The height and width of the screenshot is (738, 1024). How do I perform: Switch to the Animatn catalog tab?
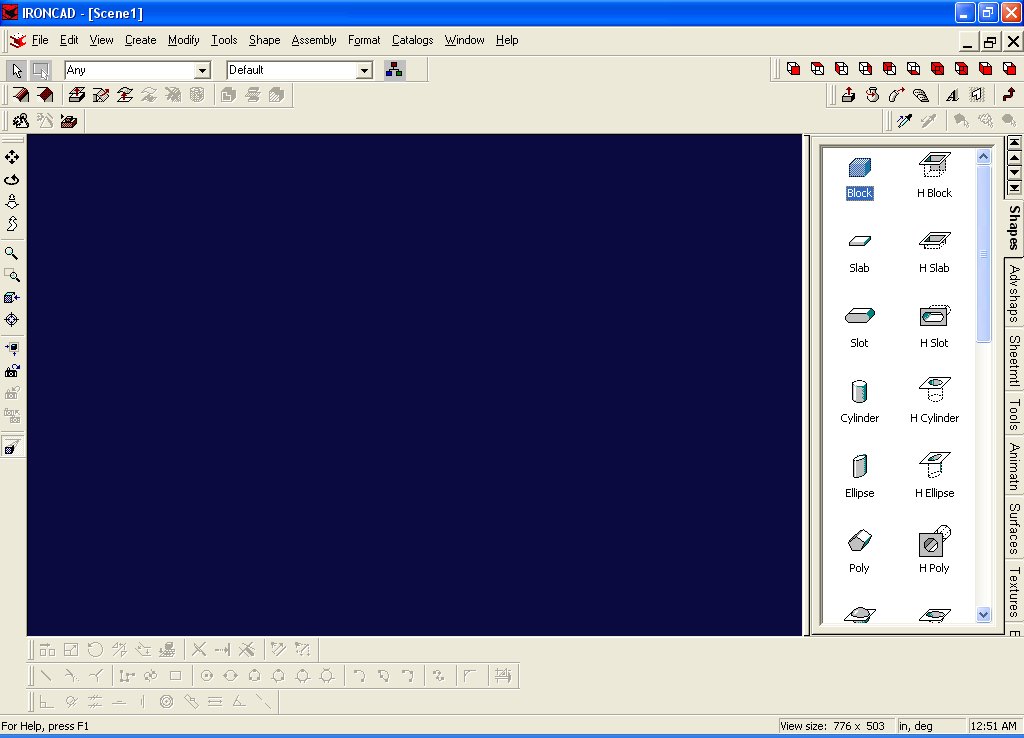[x=1014, y=466]
